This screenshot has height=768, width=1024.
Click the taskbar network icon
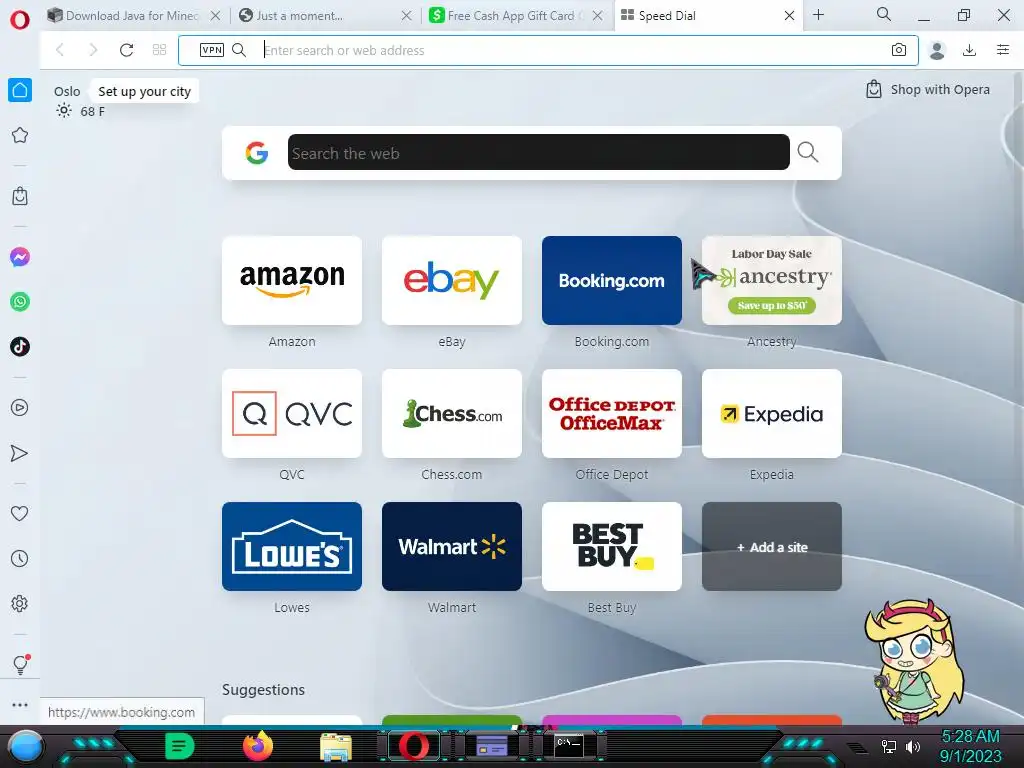tap(889, 746)
